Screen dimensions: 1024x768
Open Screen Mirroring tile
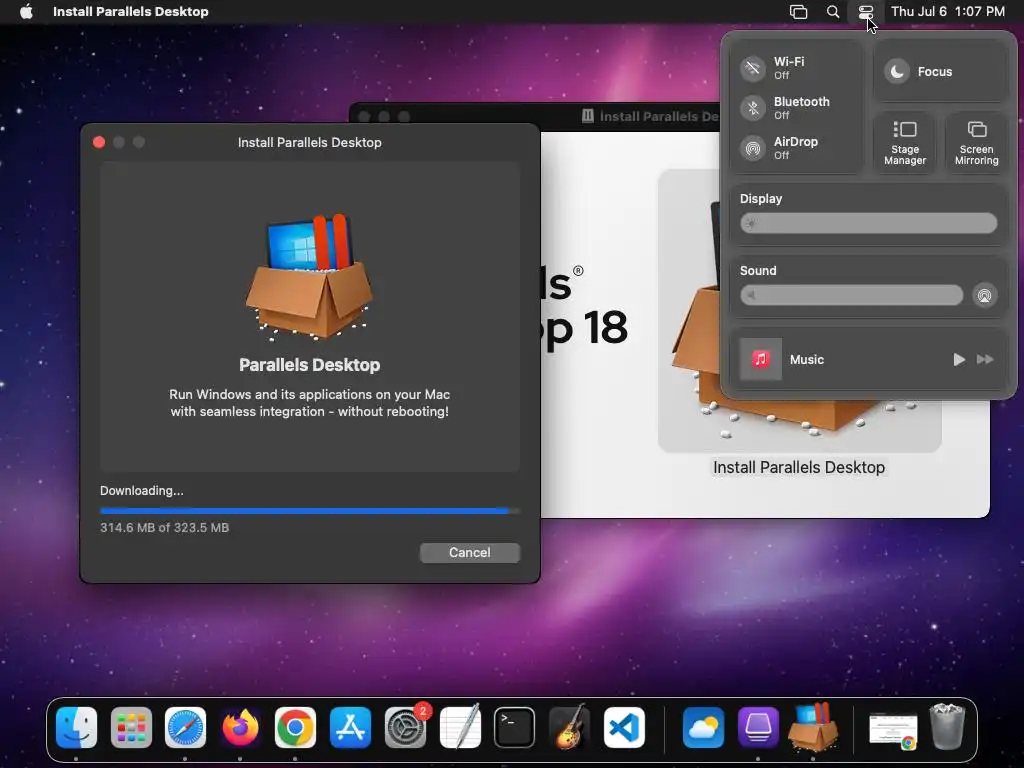point(976,143)
